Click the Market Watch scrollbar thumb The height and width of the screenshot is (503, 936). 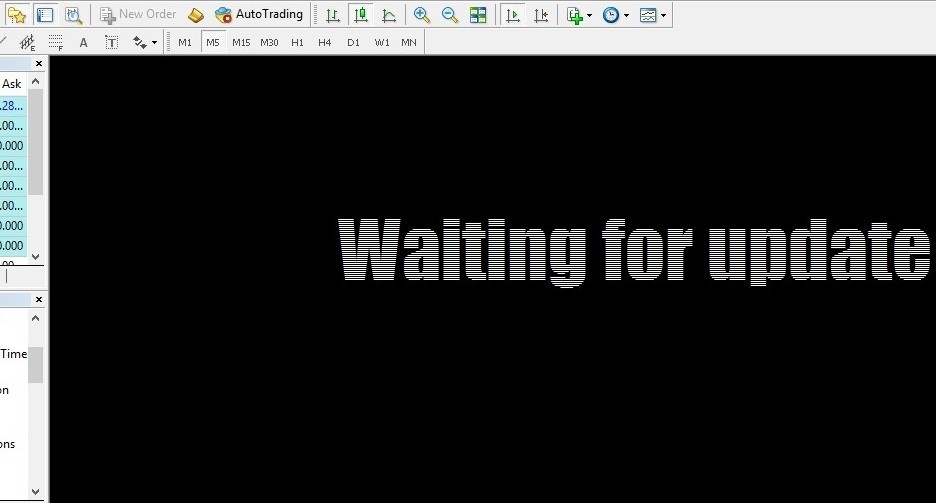(36, 142)
